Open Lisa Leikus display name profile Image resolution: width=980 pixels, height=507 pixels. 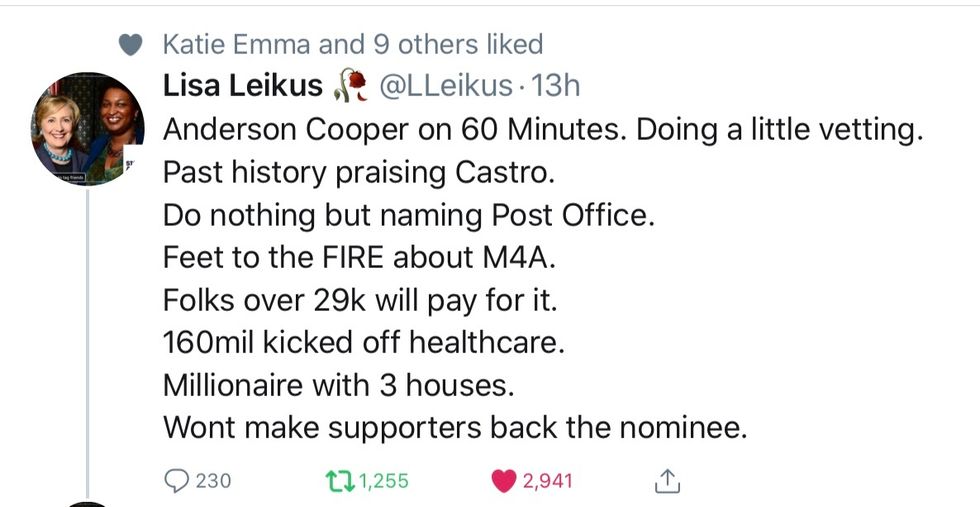coord(243,87)
